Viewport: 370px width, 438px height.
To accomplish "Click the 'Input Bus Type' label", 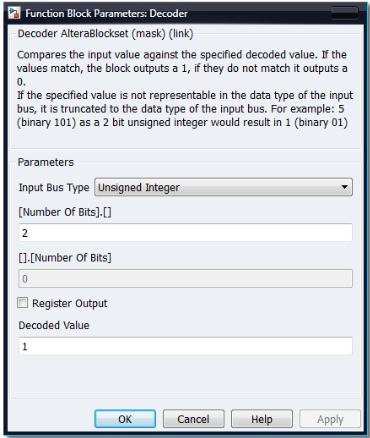I will 54,187.
